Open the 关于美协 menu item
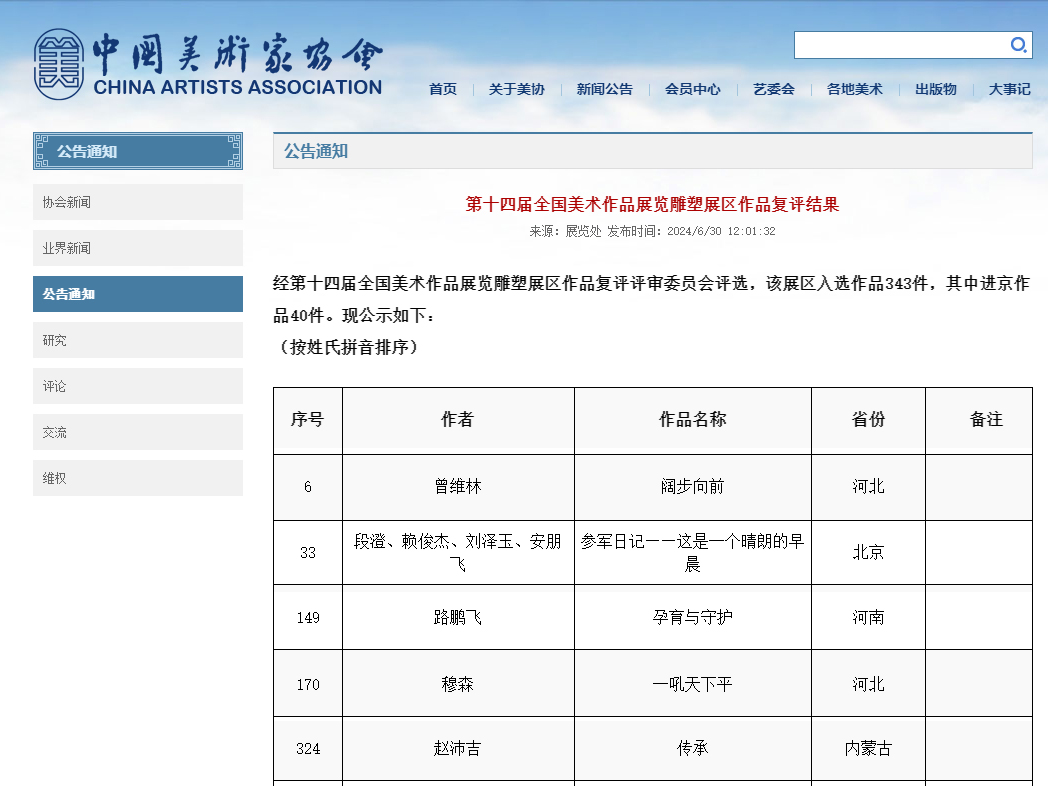The height and width of the screenshot is (786, 1048). point(517,89)
